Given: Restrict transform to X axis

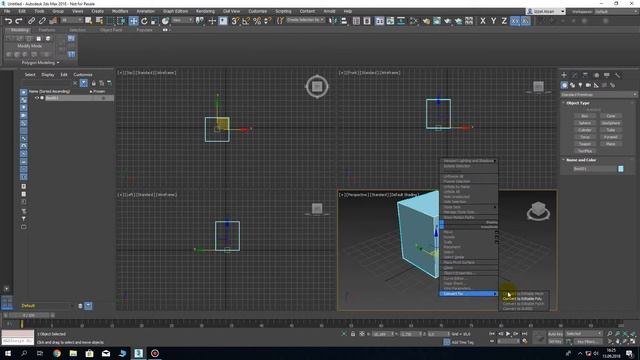Looking at the screenshot, I should pos(483,21).
